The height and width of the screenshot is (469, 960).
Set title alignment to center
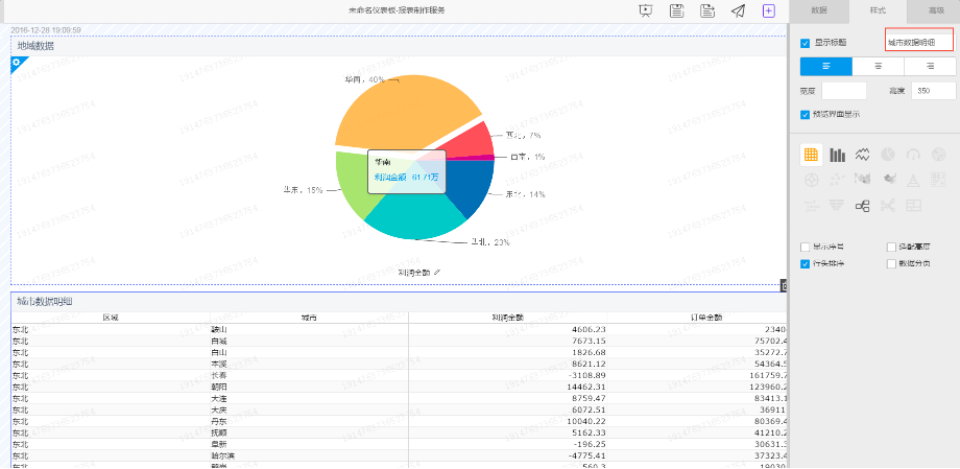[x=878, y=66]
